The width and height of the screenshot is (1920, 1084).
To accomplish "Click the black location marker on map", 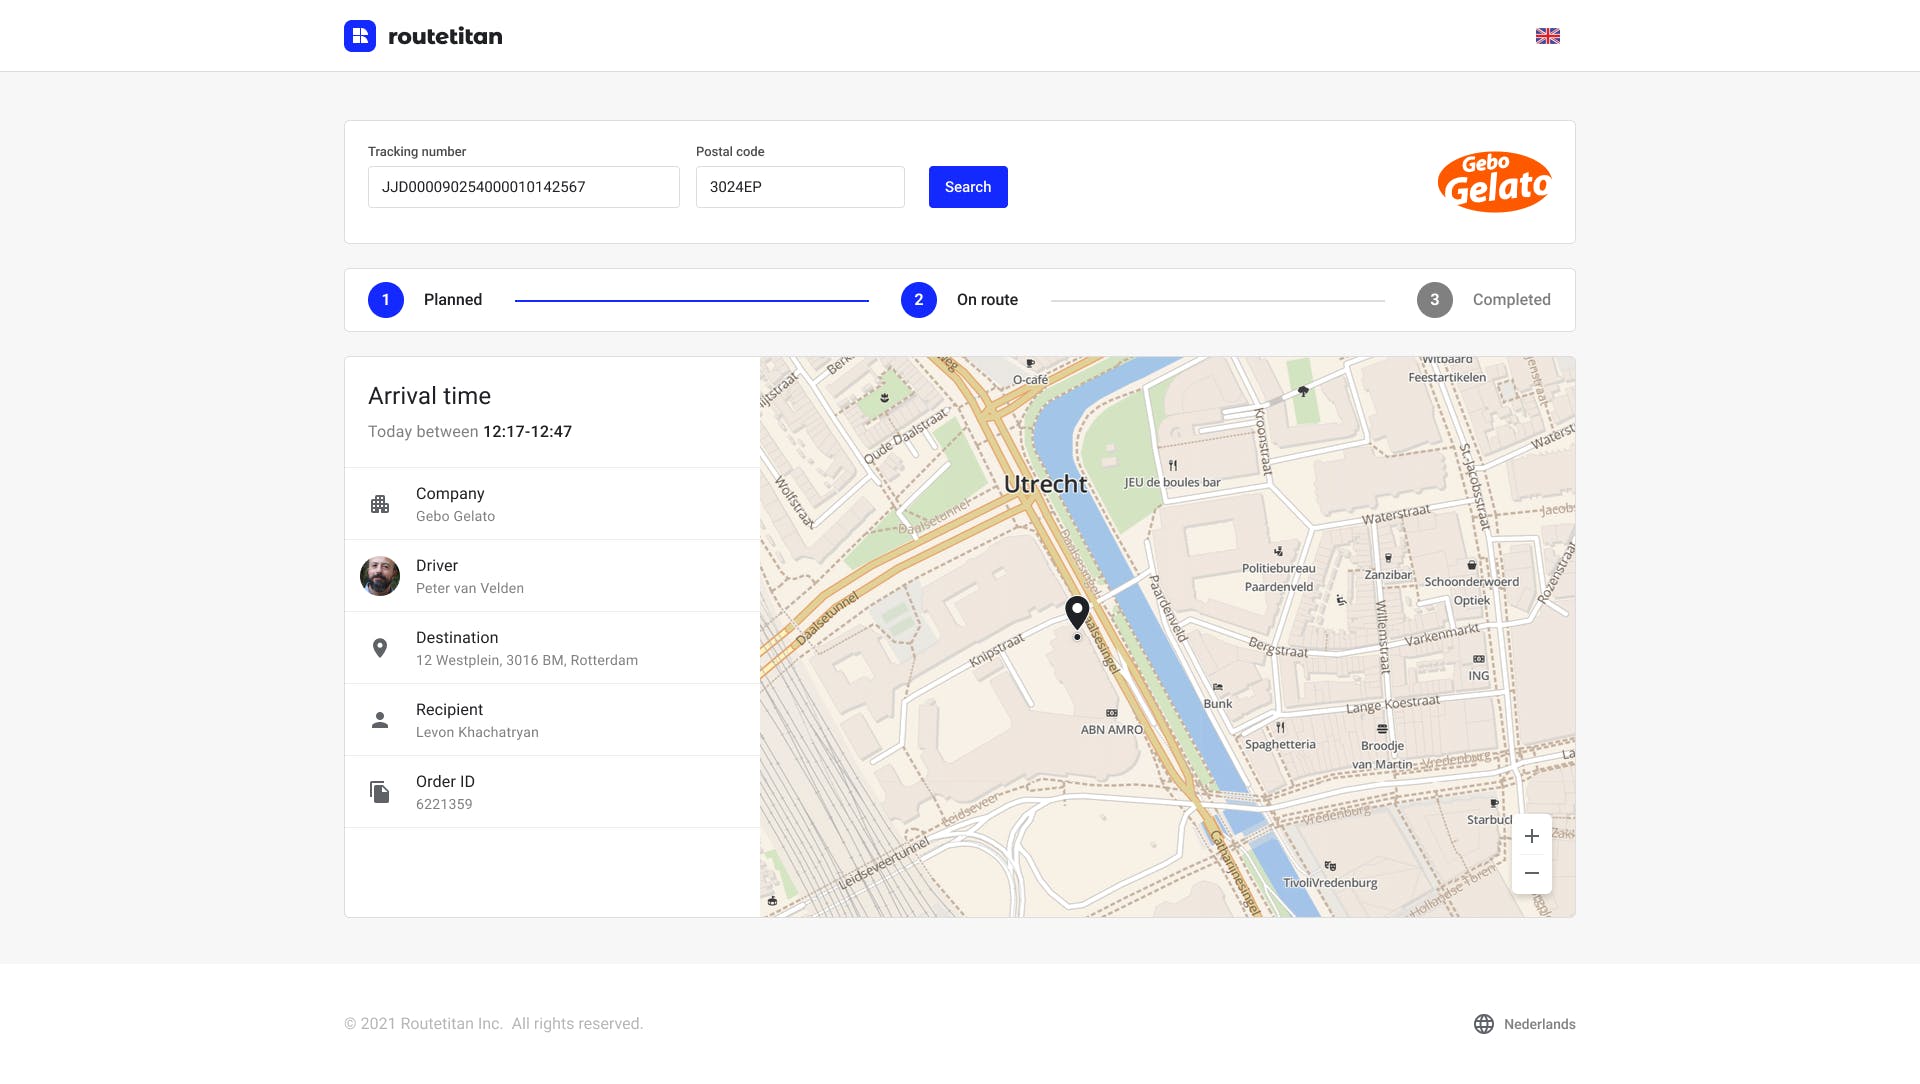I will pos(1077,612).
